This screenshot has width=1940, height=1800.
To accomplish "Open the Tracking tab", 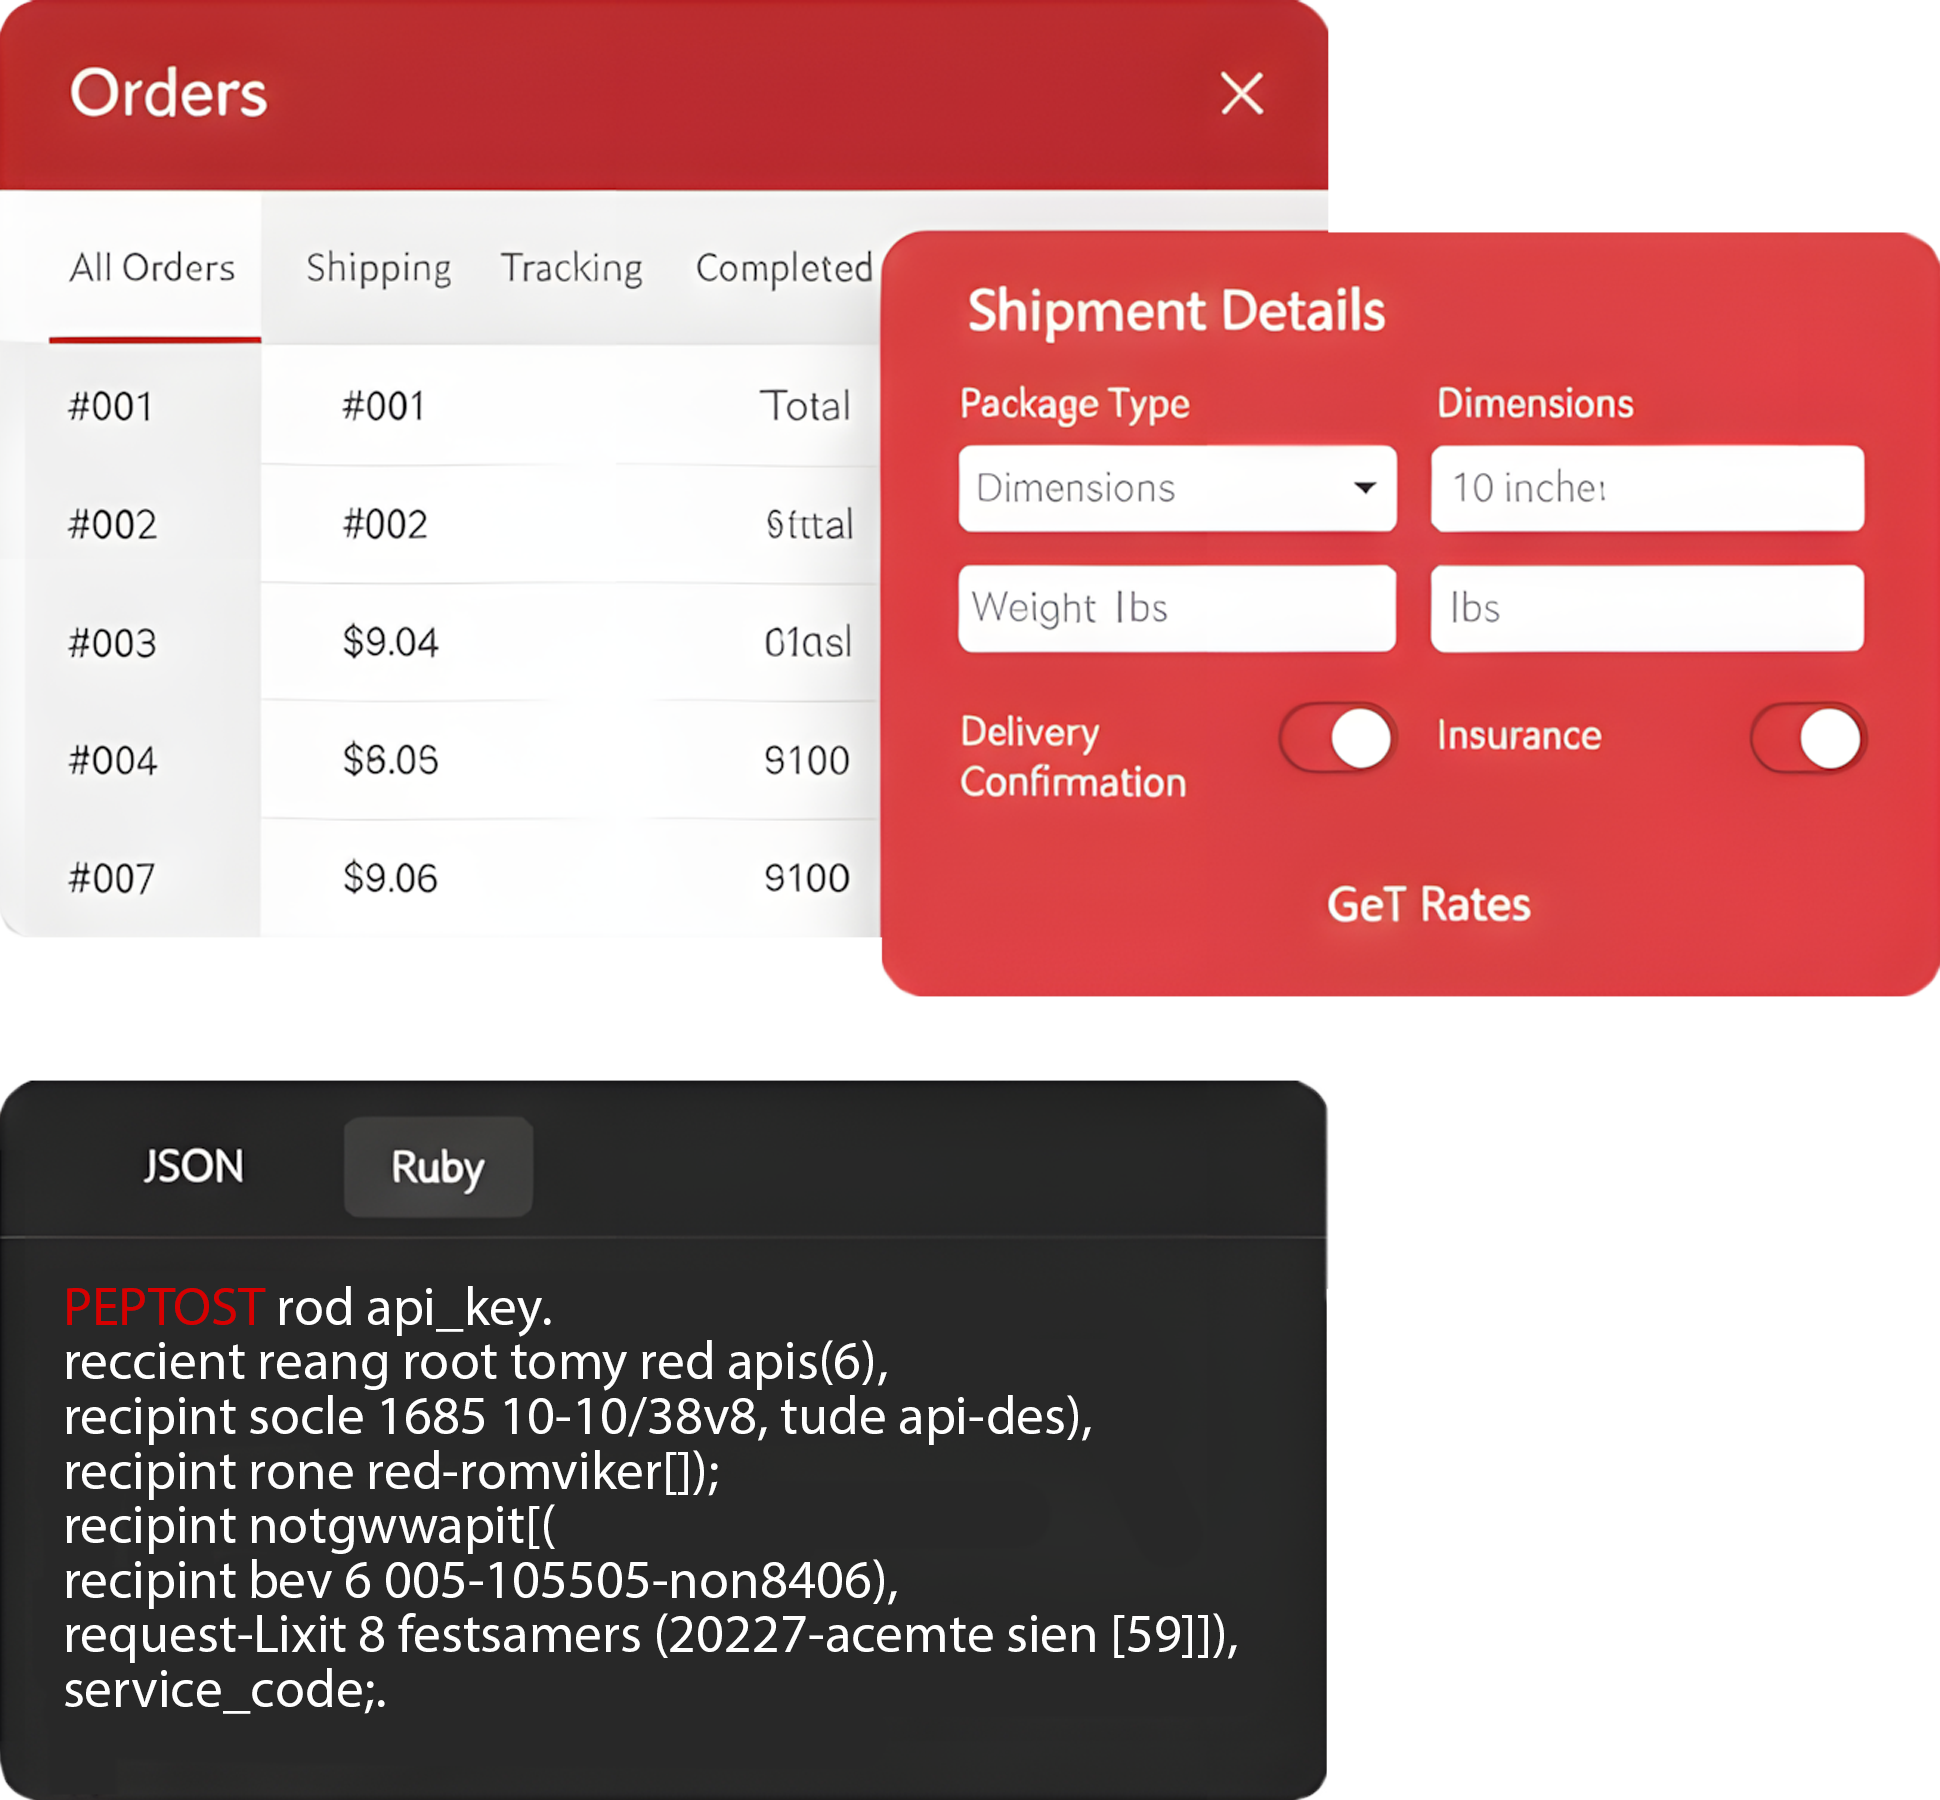I will pos(571,268).
